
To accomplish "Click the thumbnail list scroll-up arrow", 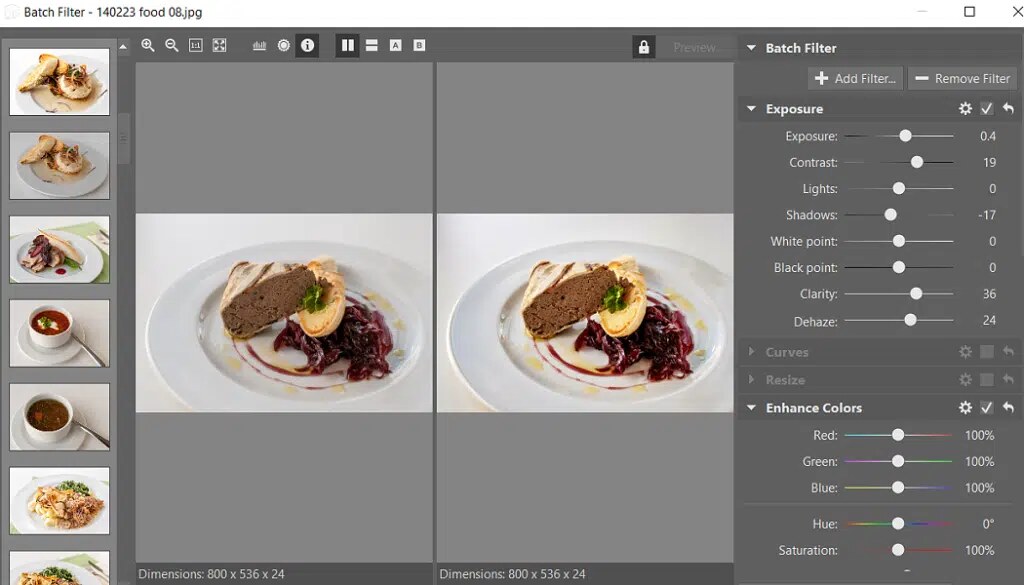I will pos(123,46).
